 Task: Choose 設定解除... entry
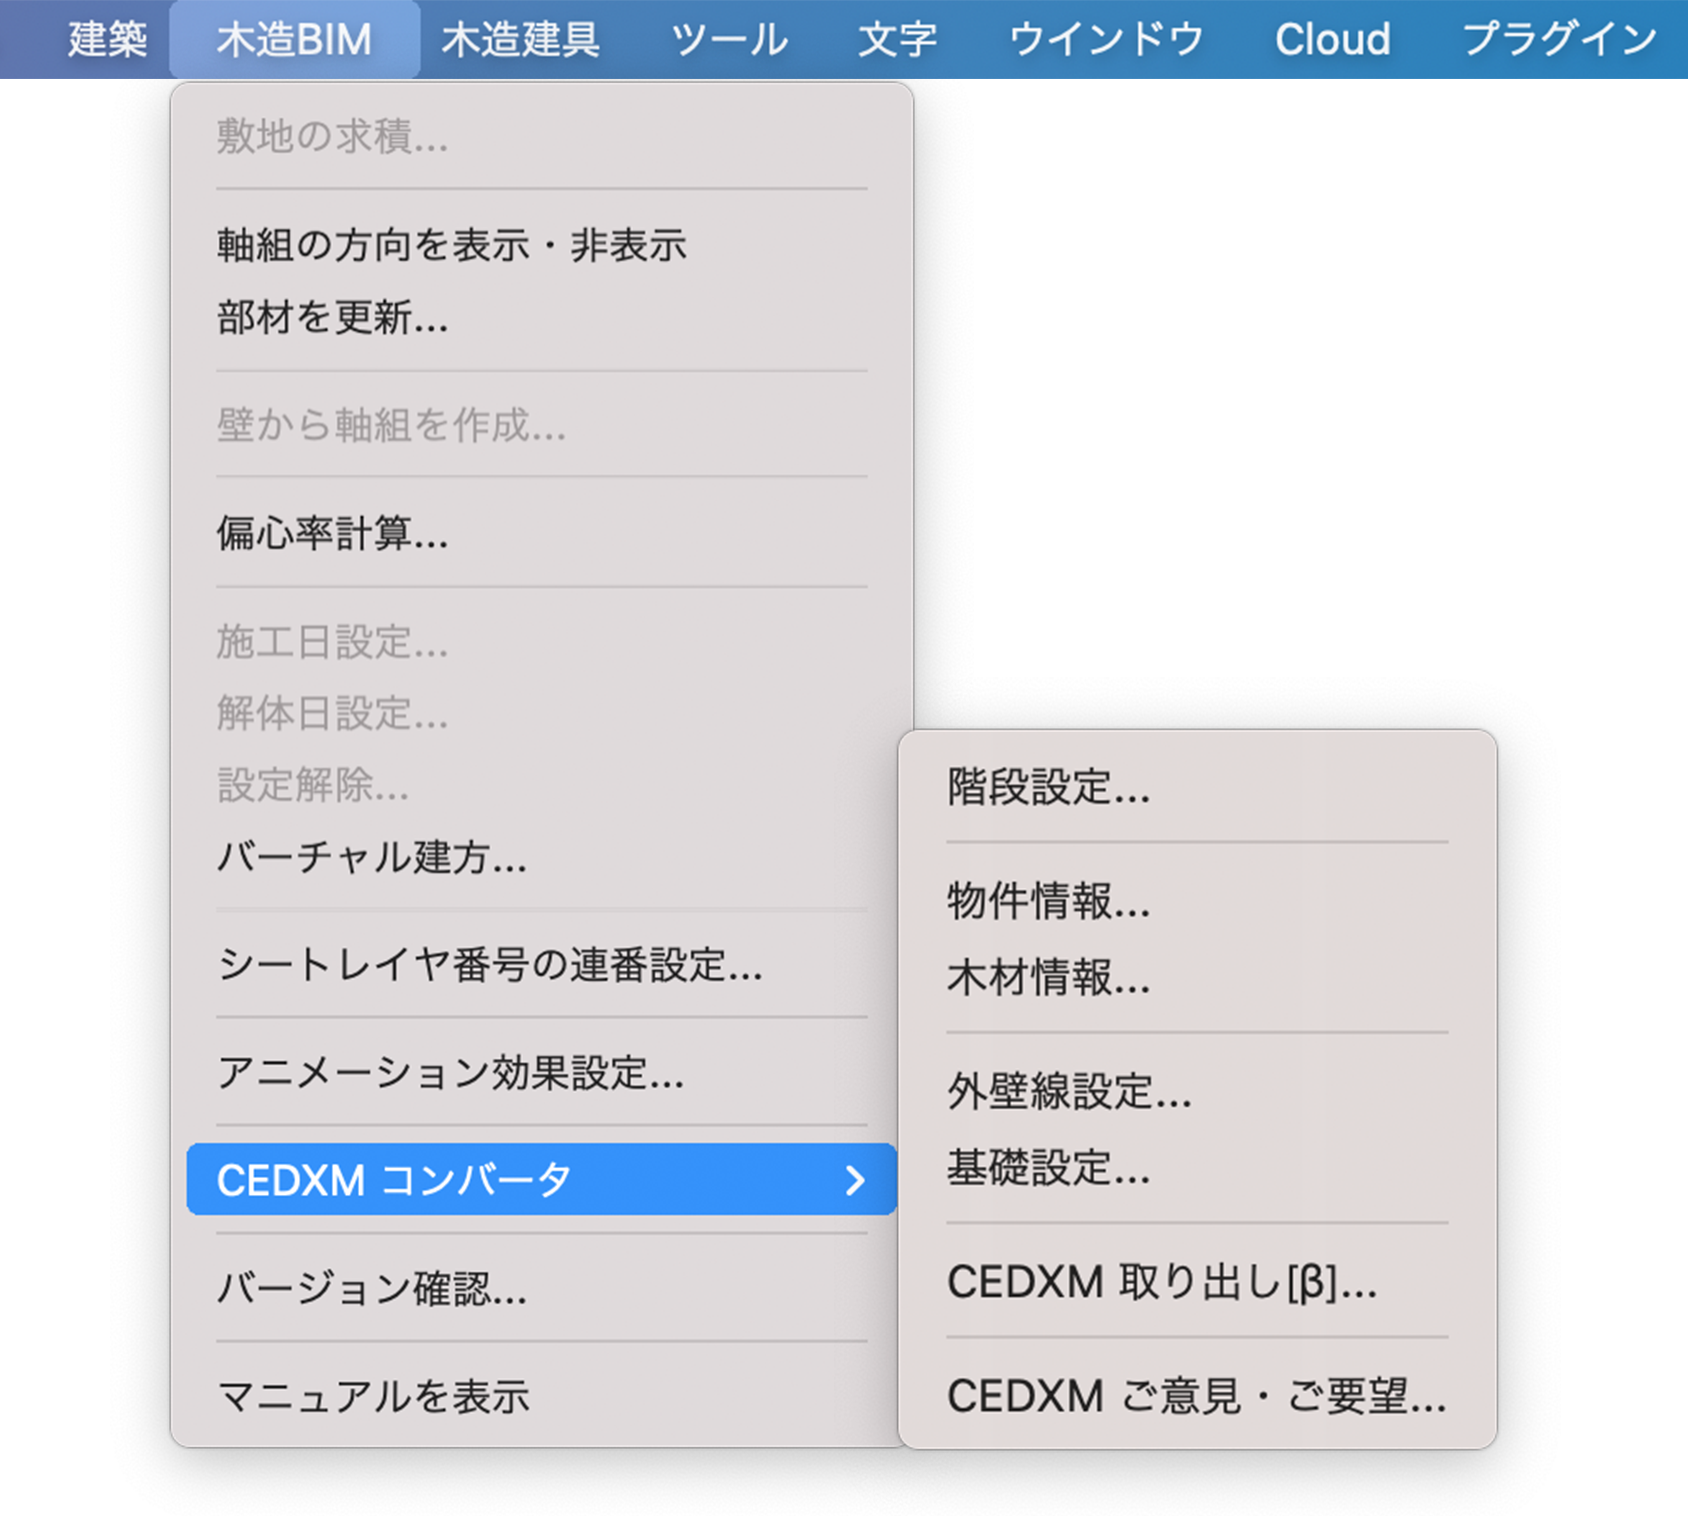tap(541, 786)
